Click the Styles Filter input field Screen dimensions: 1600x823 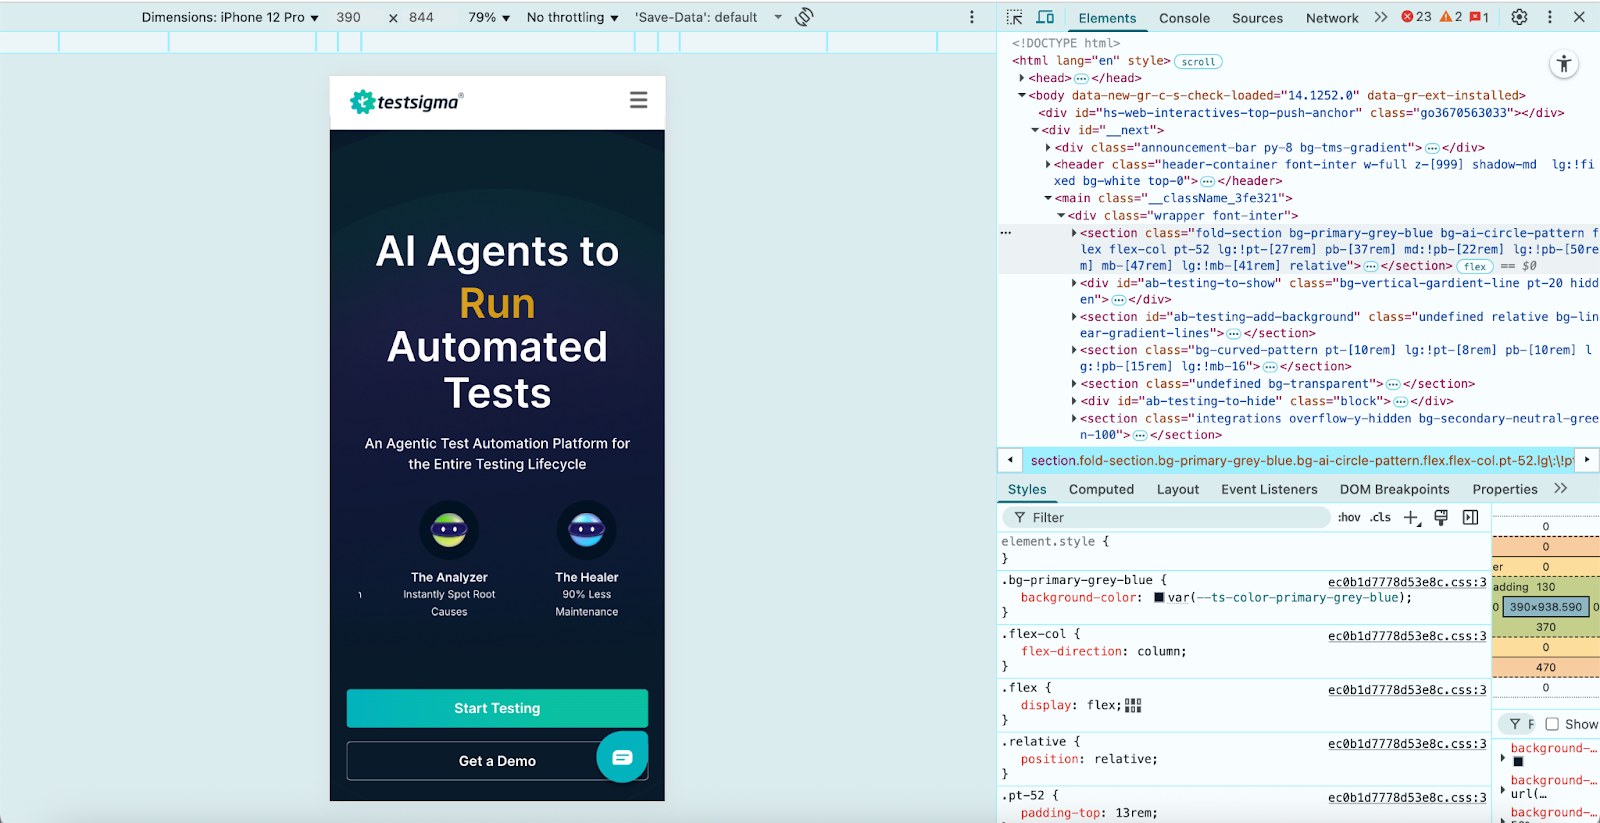tap(1166, 517)
